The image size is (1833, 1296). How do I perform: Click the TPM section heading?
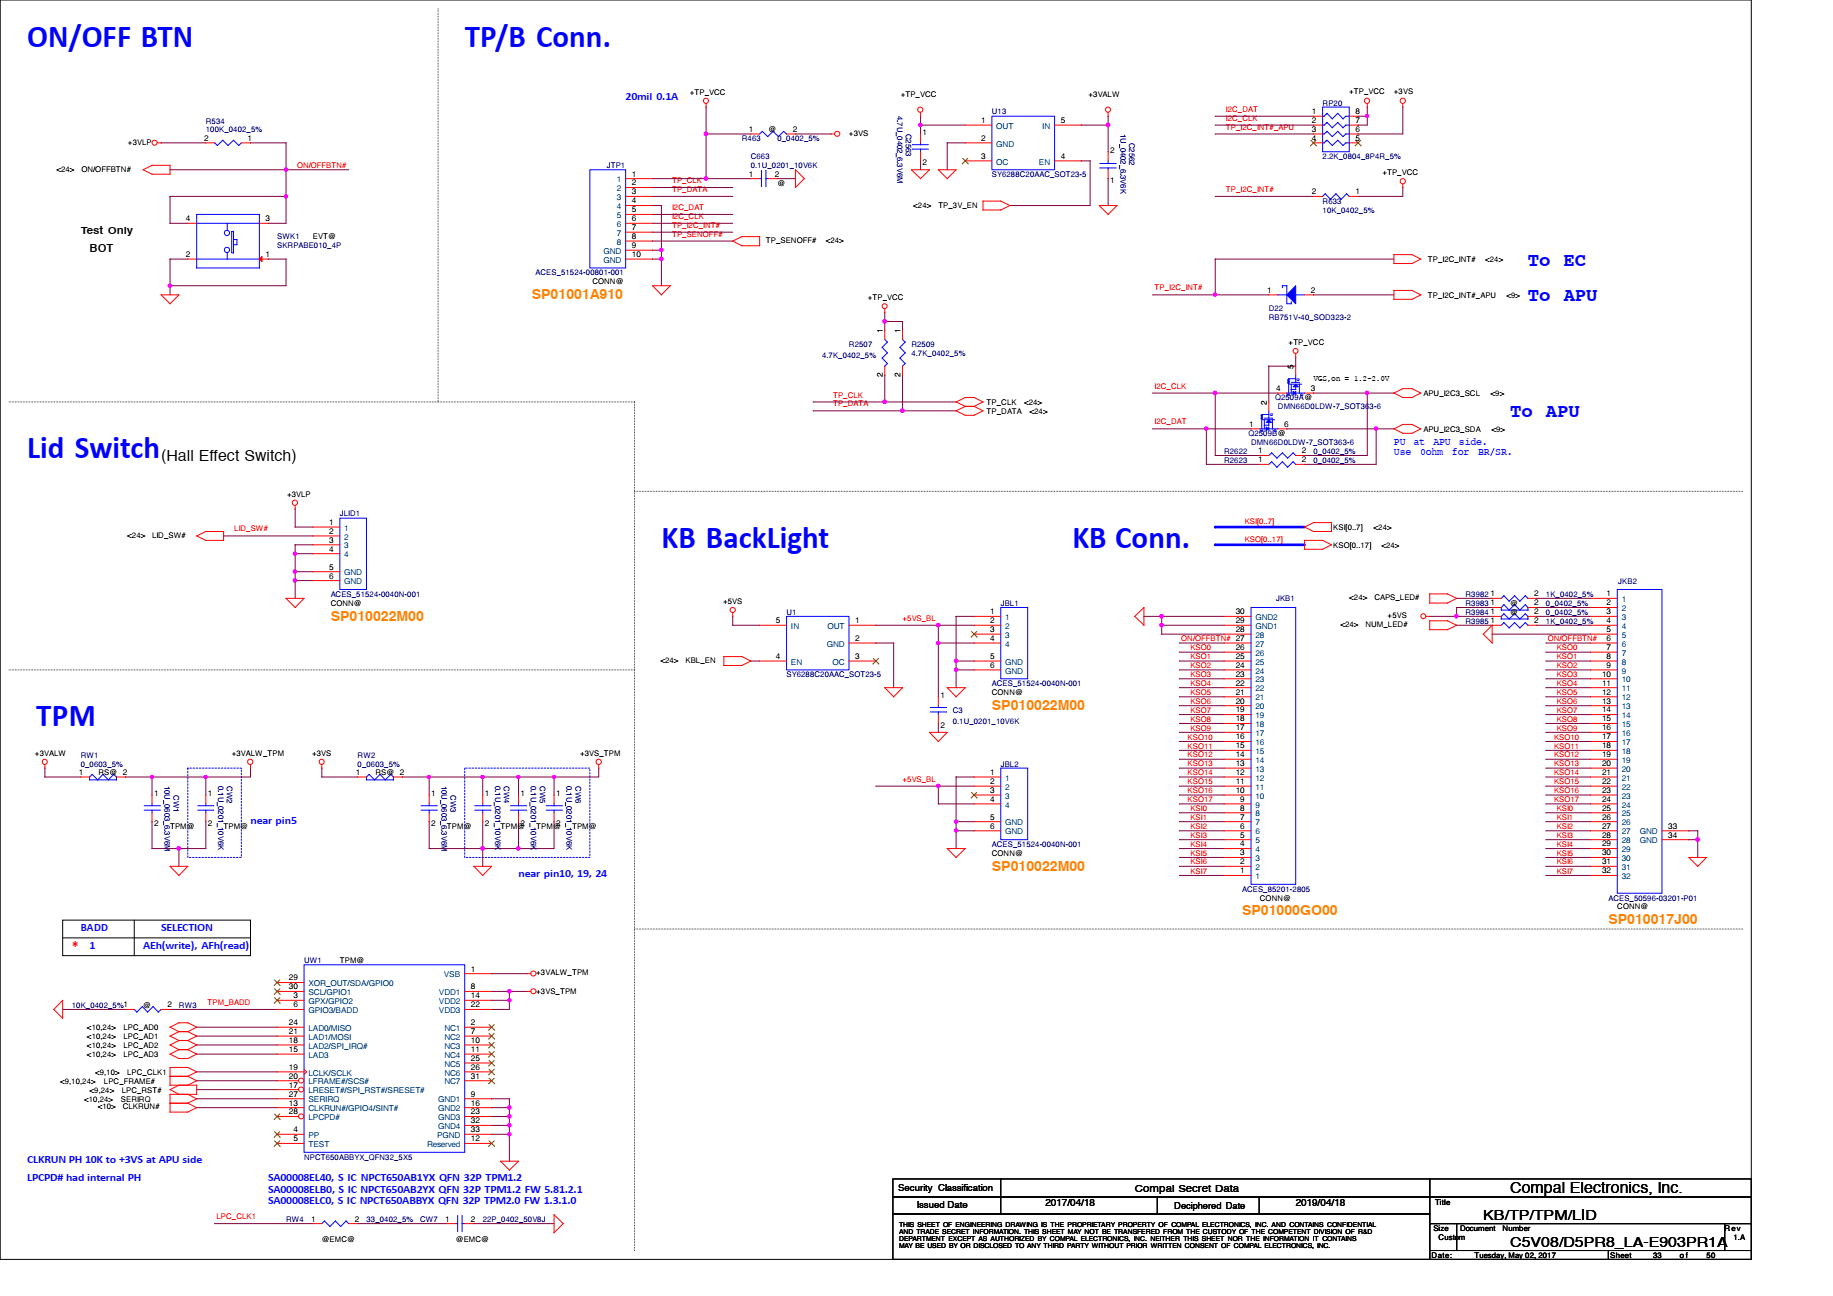pyautogui.click(x=65, y=716)
